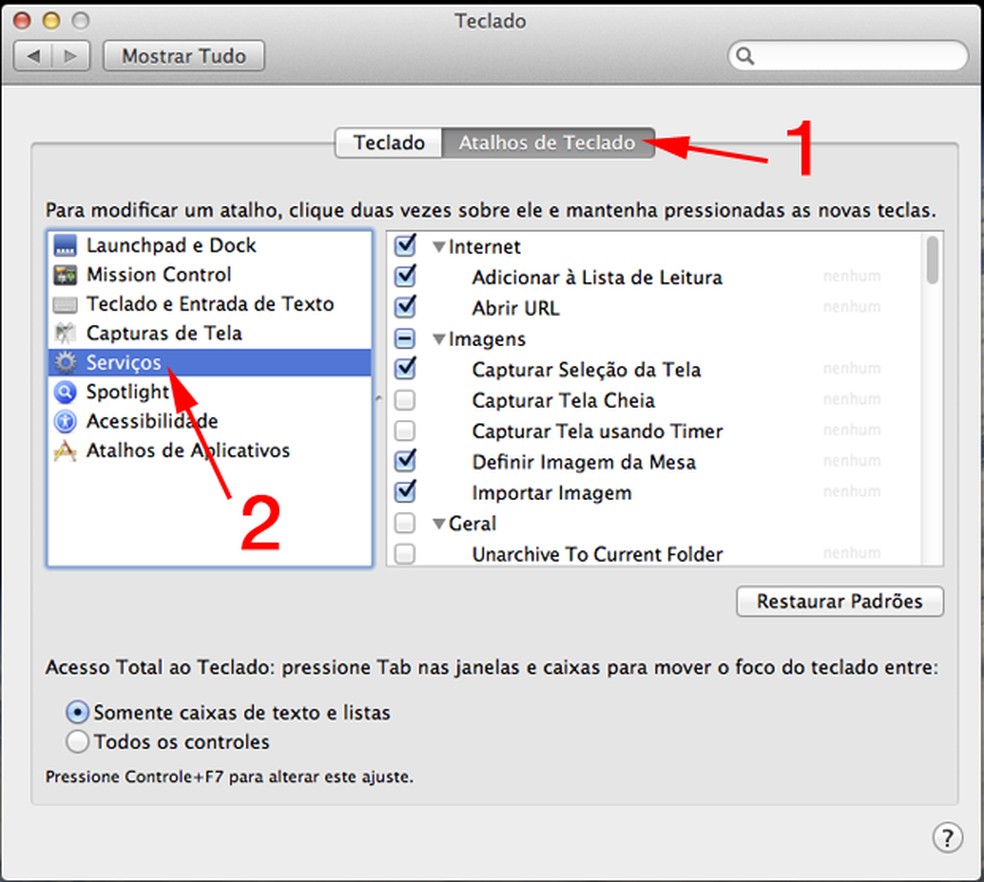Switch to the Teclado tab

[388, 143]
